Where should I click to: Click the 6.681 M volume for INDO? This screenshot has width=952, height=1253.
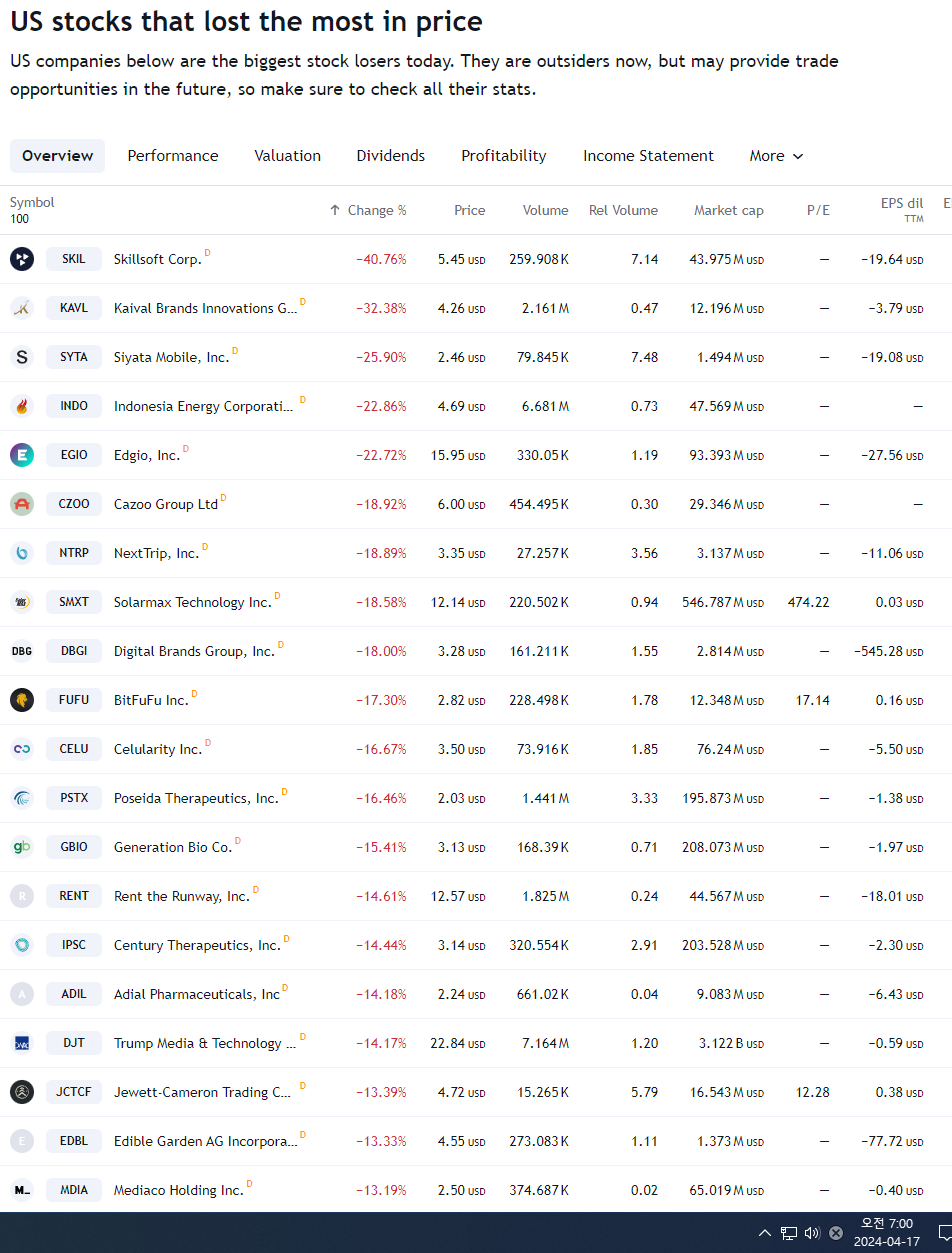click(545, 406)
